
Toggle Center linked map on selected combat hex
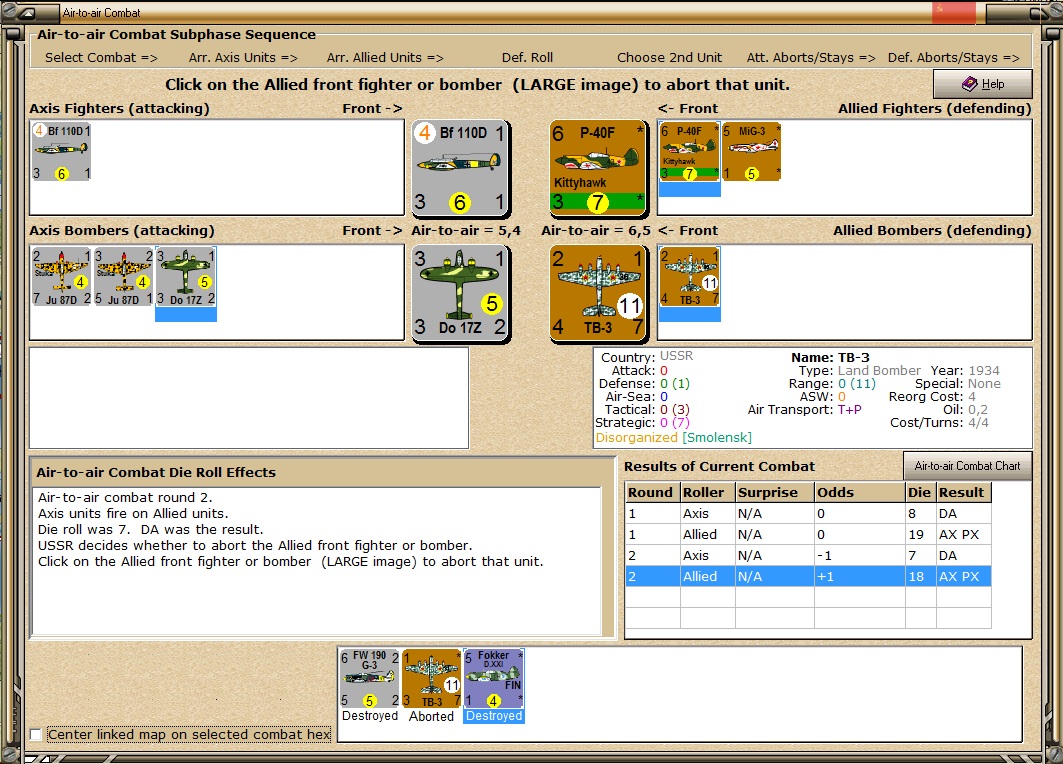coord(36,735)
